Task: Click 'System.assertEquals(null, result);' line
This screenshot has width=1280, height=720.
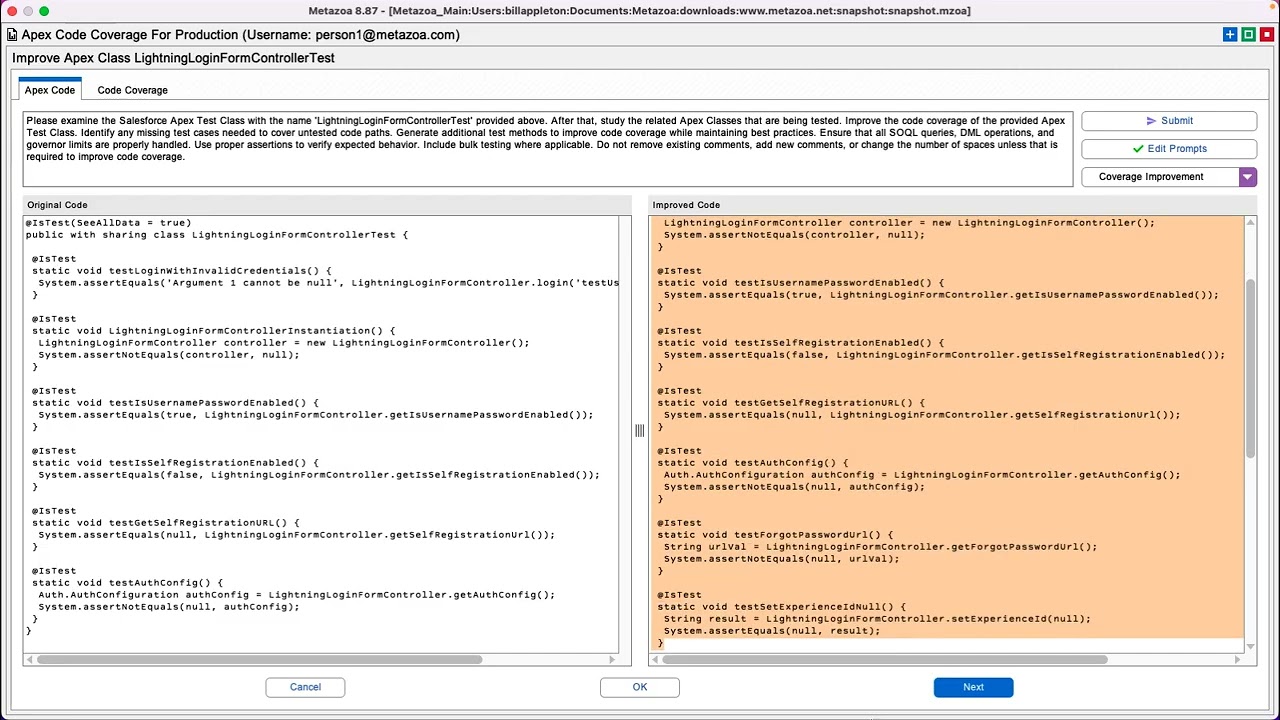Action: click(x=772, y=631)
